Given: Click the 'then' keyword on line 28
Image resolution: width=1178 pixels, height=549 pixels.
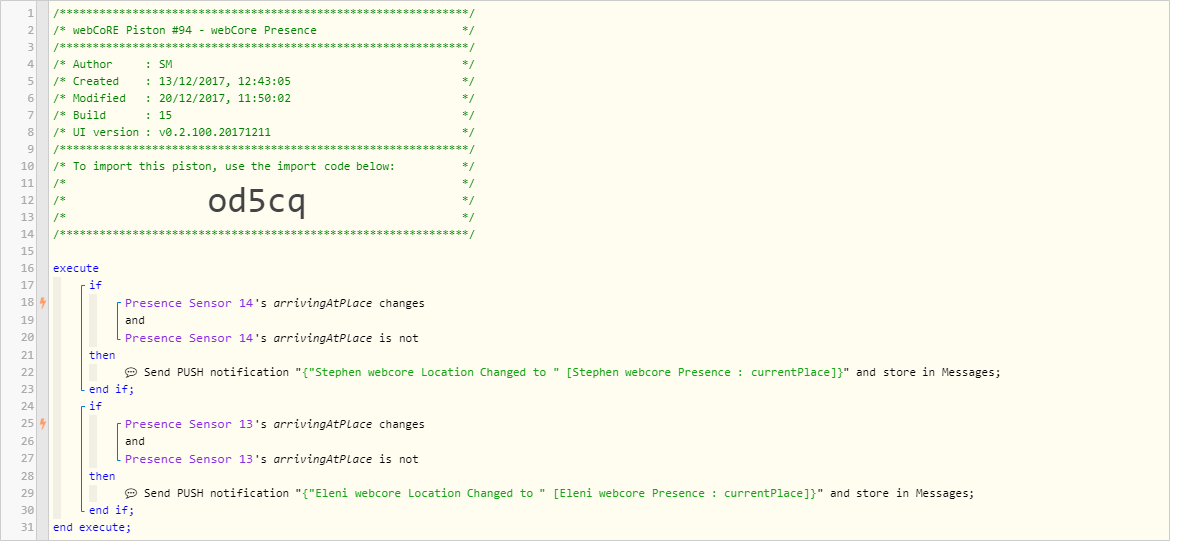Looking at the screenshot, I should point(102,476).
